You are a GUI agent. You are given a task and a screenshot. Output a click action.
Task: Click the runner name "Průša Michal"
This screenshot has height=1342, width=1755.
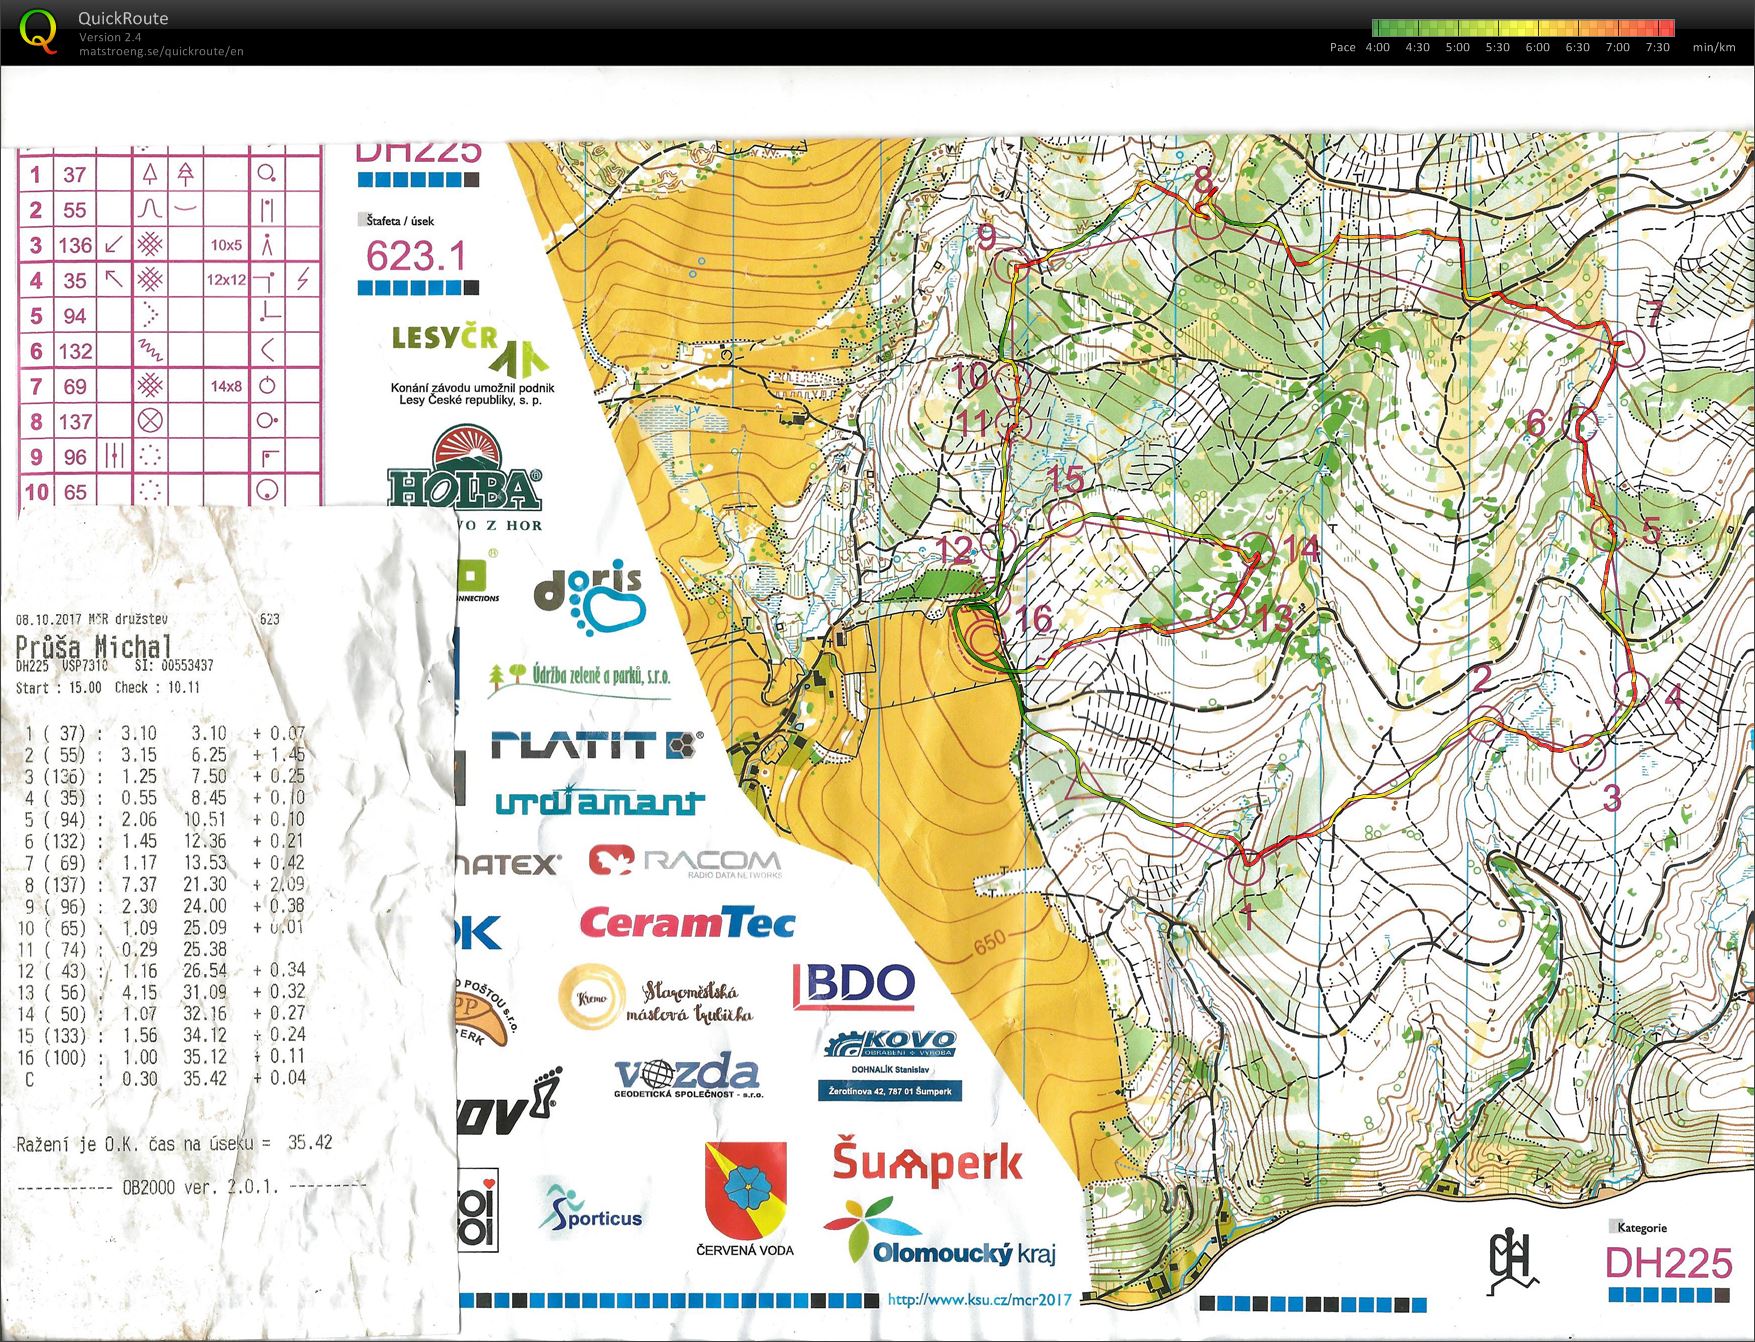(94, 645)
